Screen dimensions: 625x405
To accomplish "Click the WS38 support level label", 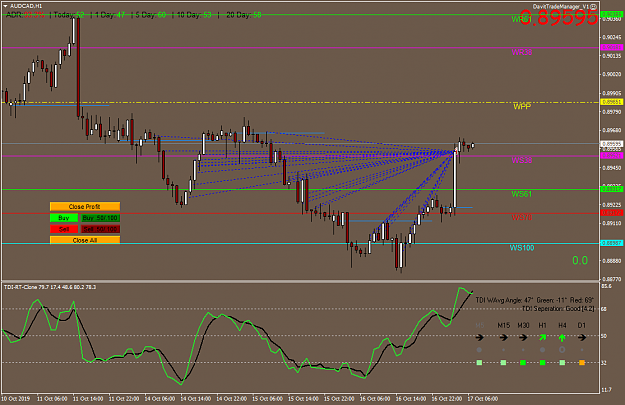I will tap(522, 160).
